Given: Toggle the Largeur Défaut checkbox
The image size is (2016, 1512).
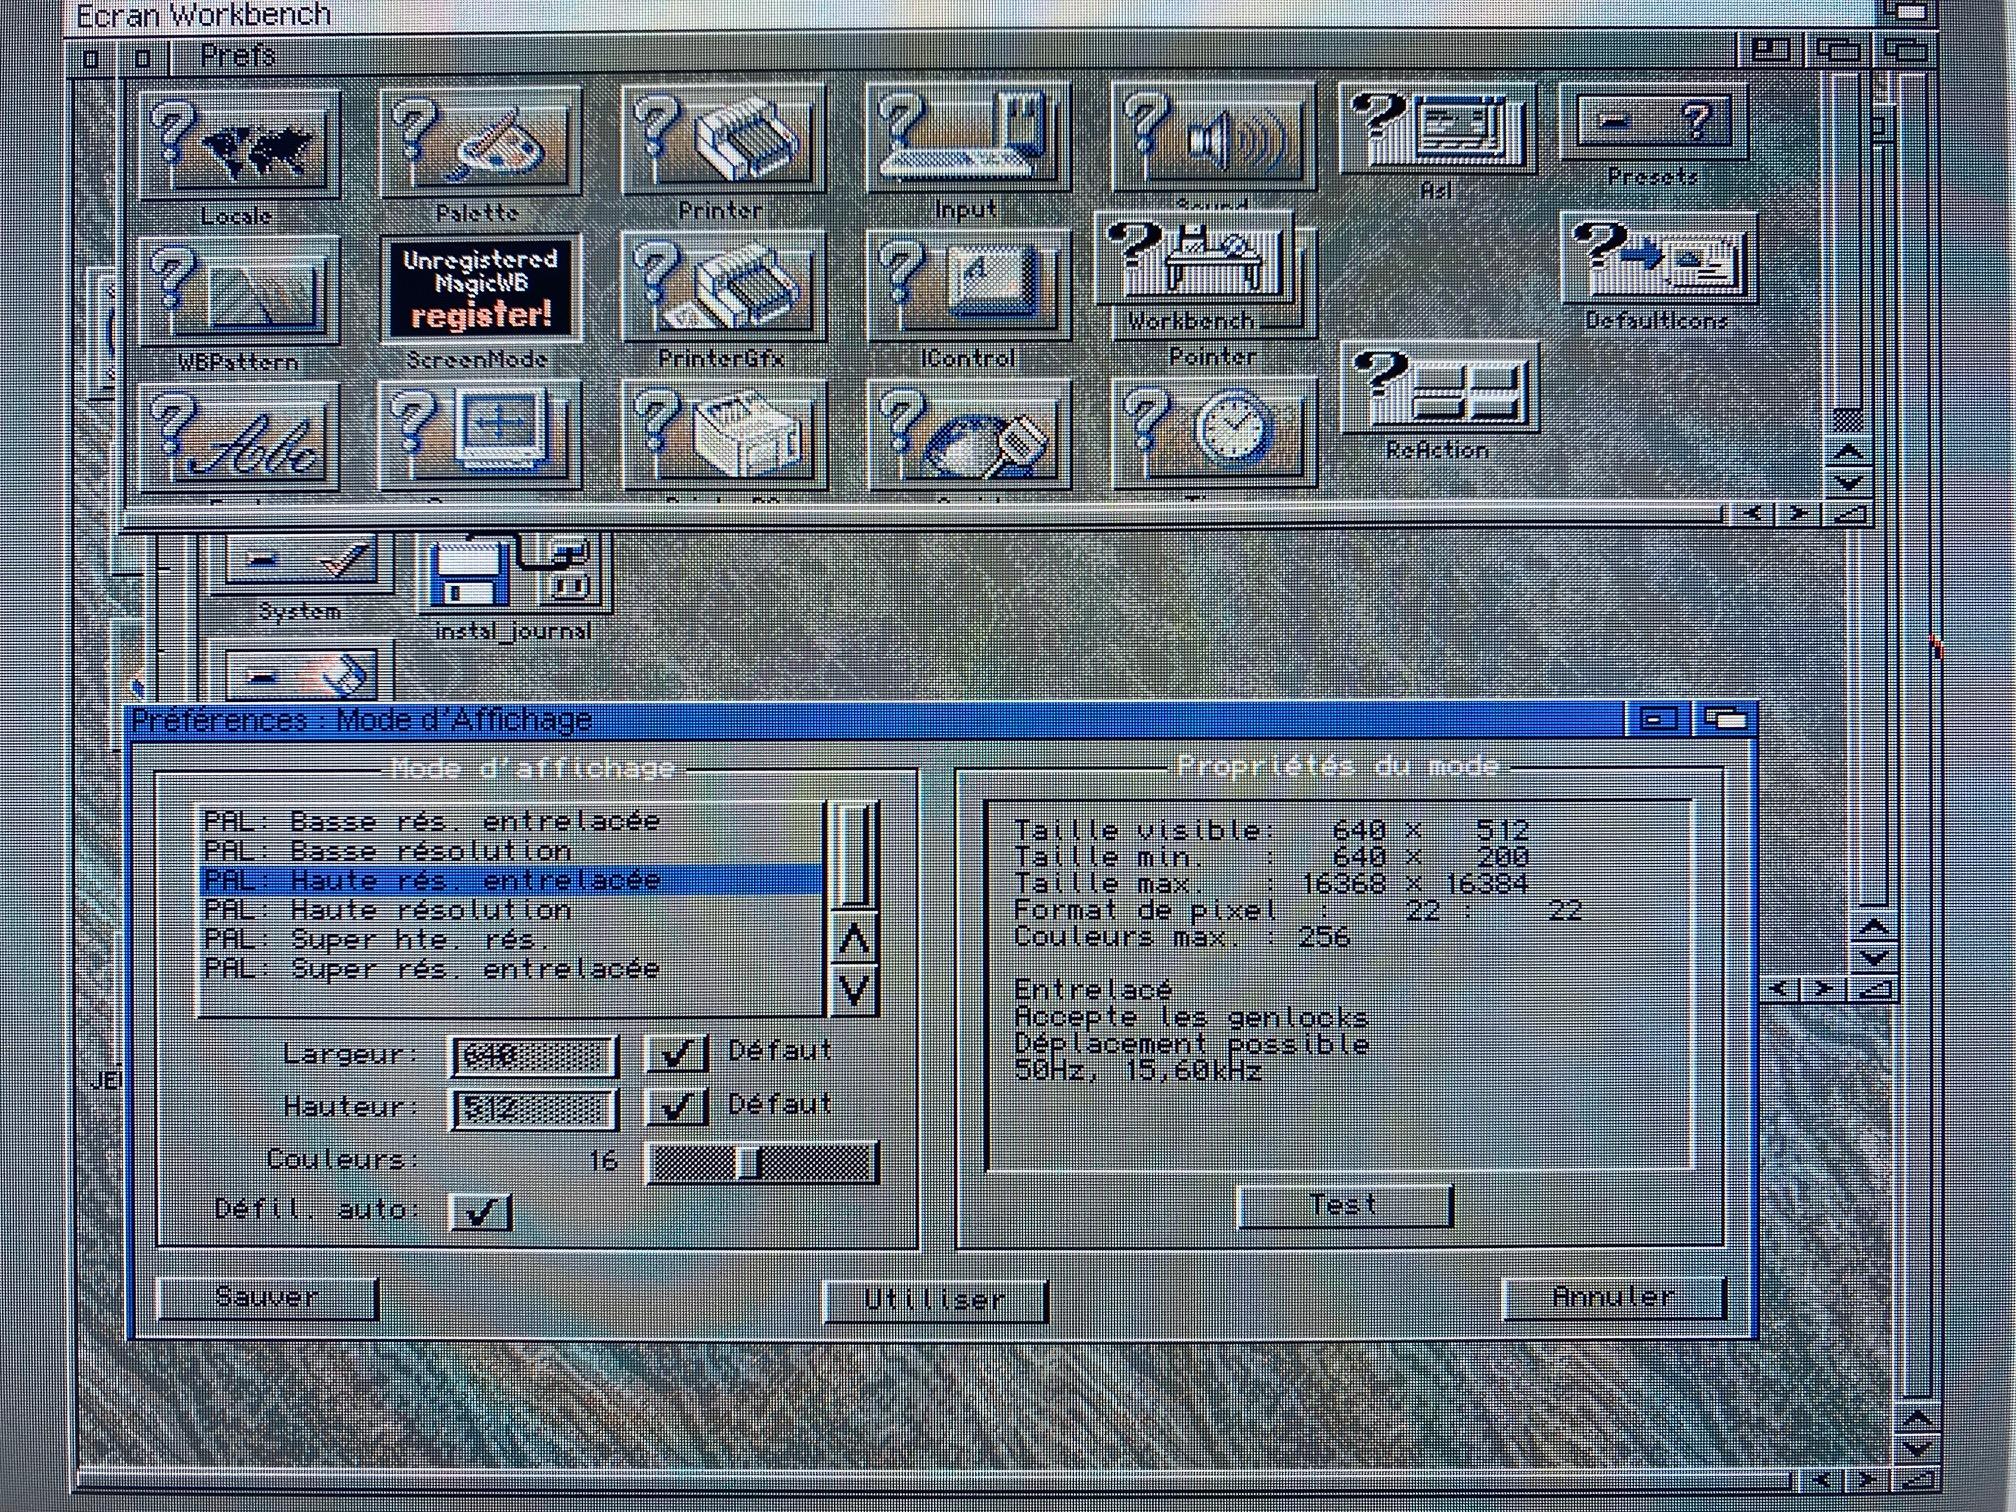Looking at the screenshot, I should 676,1054.
